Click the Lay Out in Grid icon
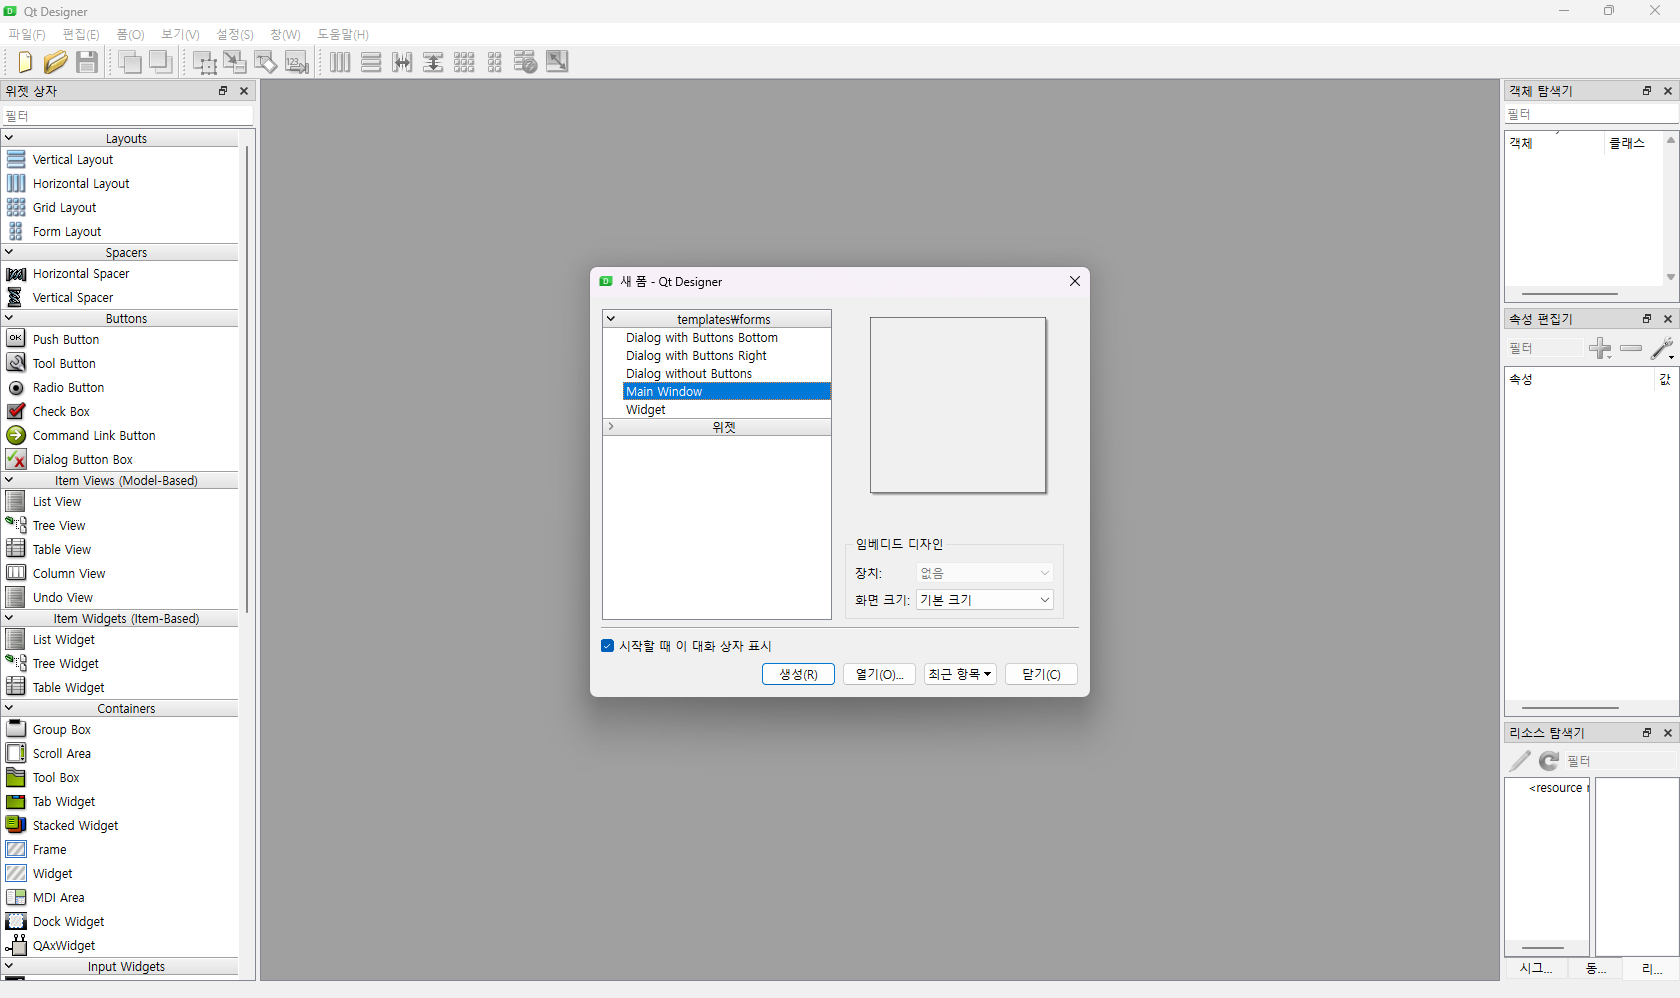 click(x=464, y=62)
